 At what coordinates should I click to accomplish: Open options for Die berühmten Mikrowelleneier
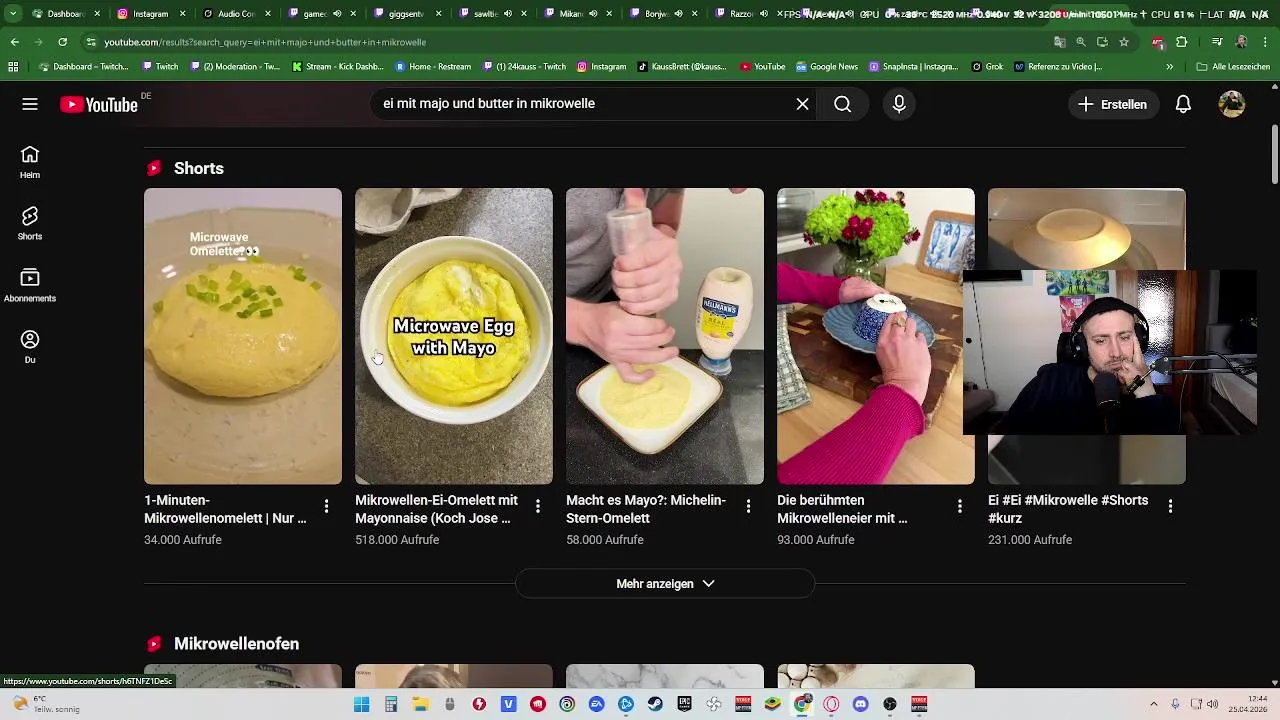pyautogui.click(x=959, y=507)
